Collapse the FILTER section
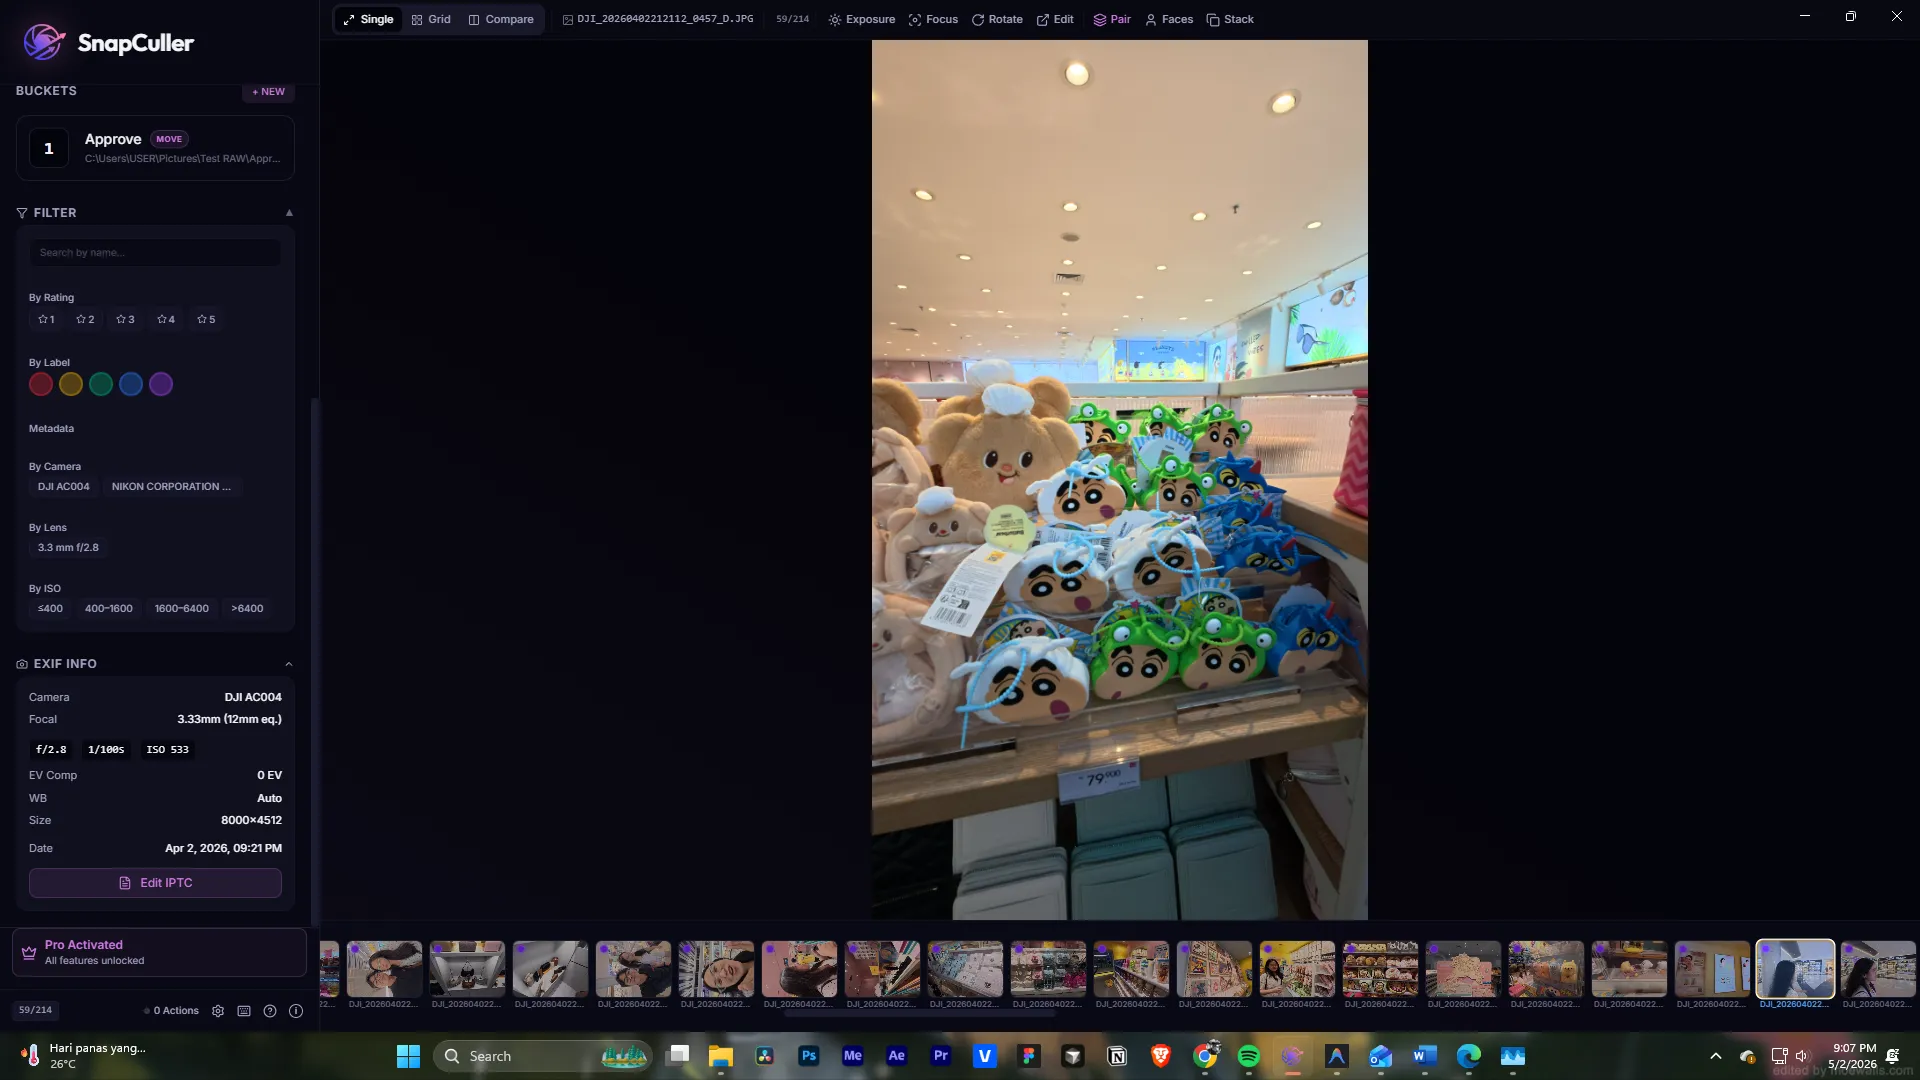This screenshot has width=1920, height=1080. pos(289,213)
